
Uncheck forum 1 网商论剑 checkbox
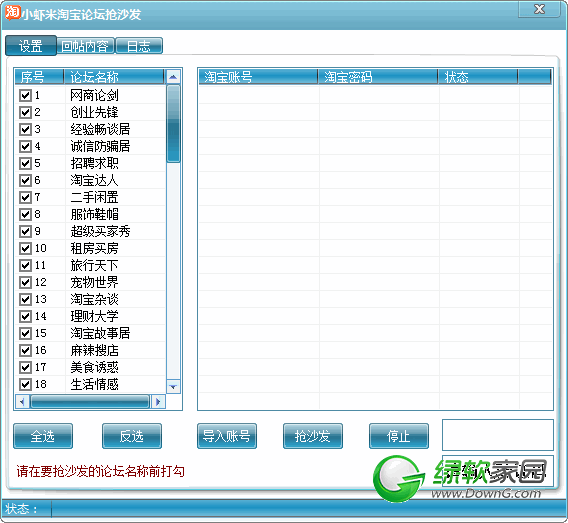point(25,96)
